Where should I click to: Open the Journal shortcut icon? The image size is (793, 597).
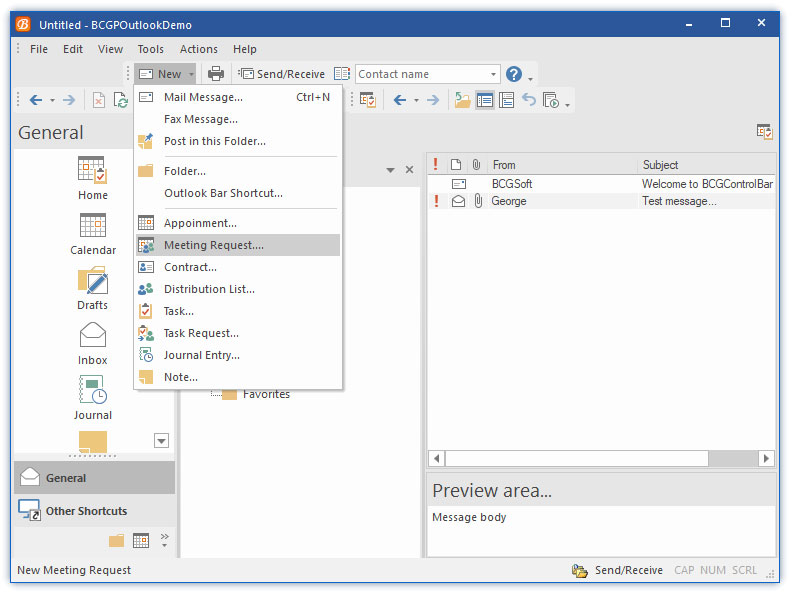point(93,391)
